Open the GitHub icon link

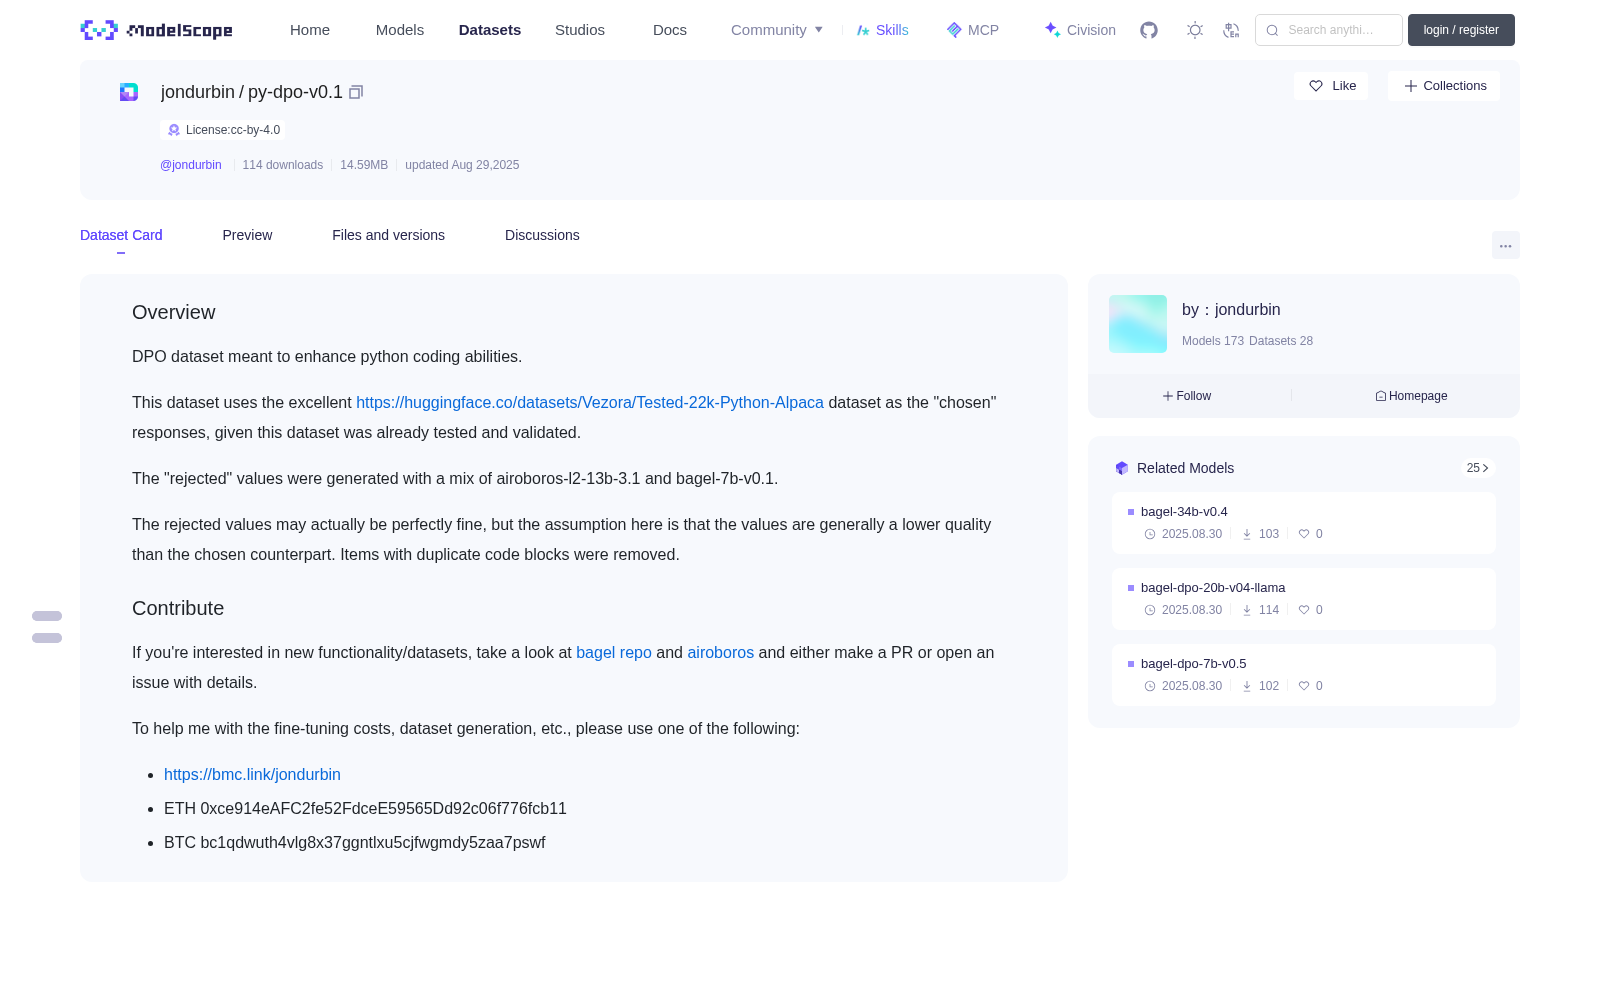click(1149, 30)
